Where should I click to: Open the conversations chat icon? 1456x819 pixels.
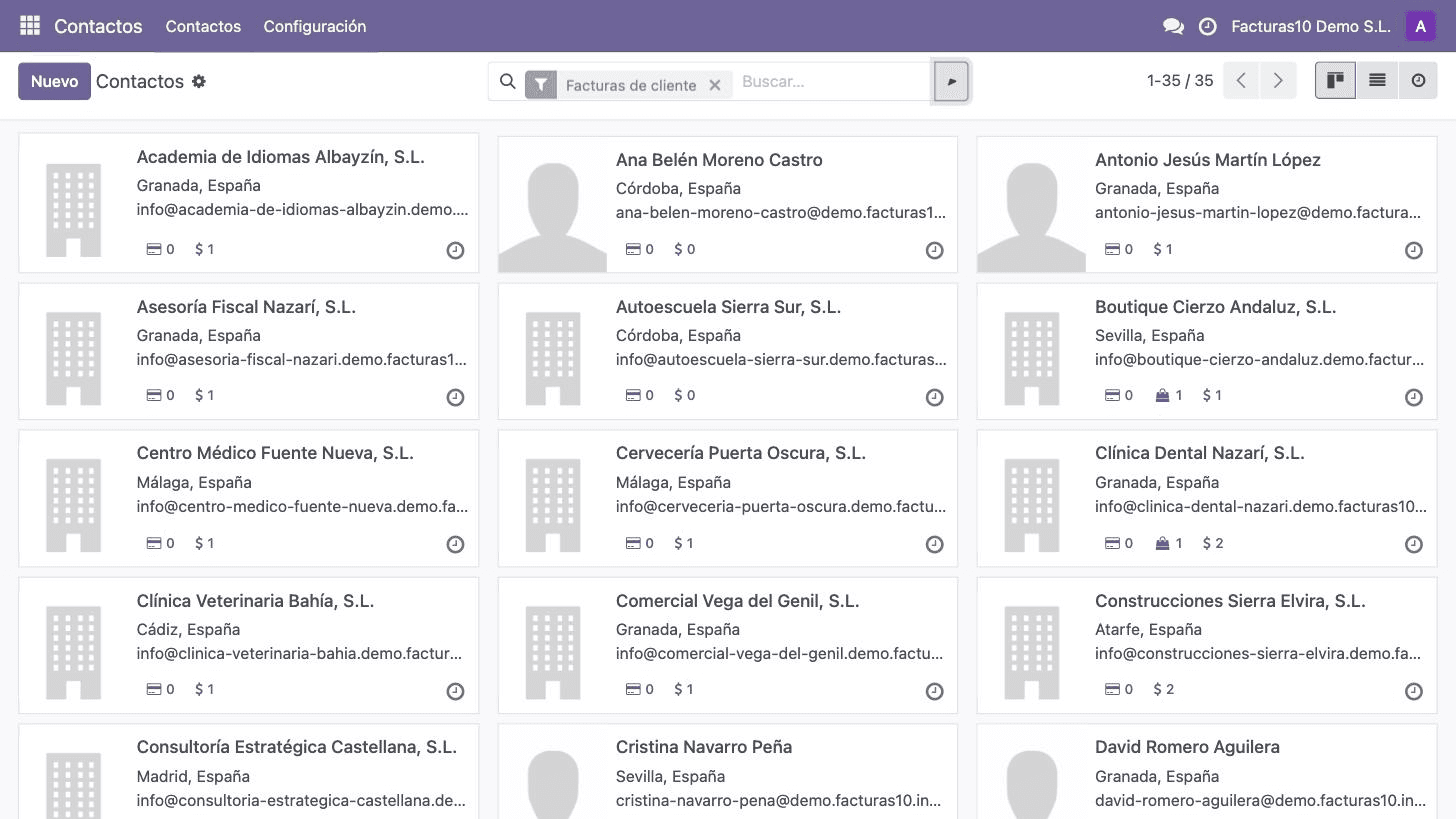point(1173,27)
